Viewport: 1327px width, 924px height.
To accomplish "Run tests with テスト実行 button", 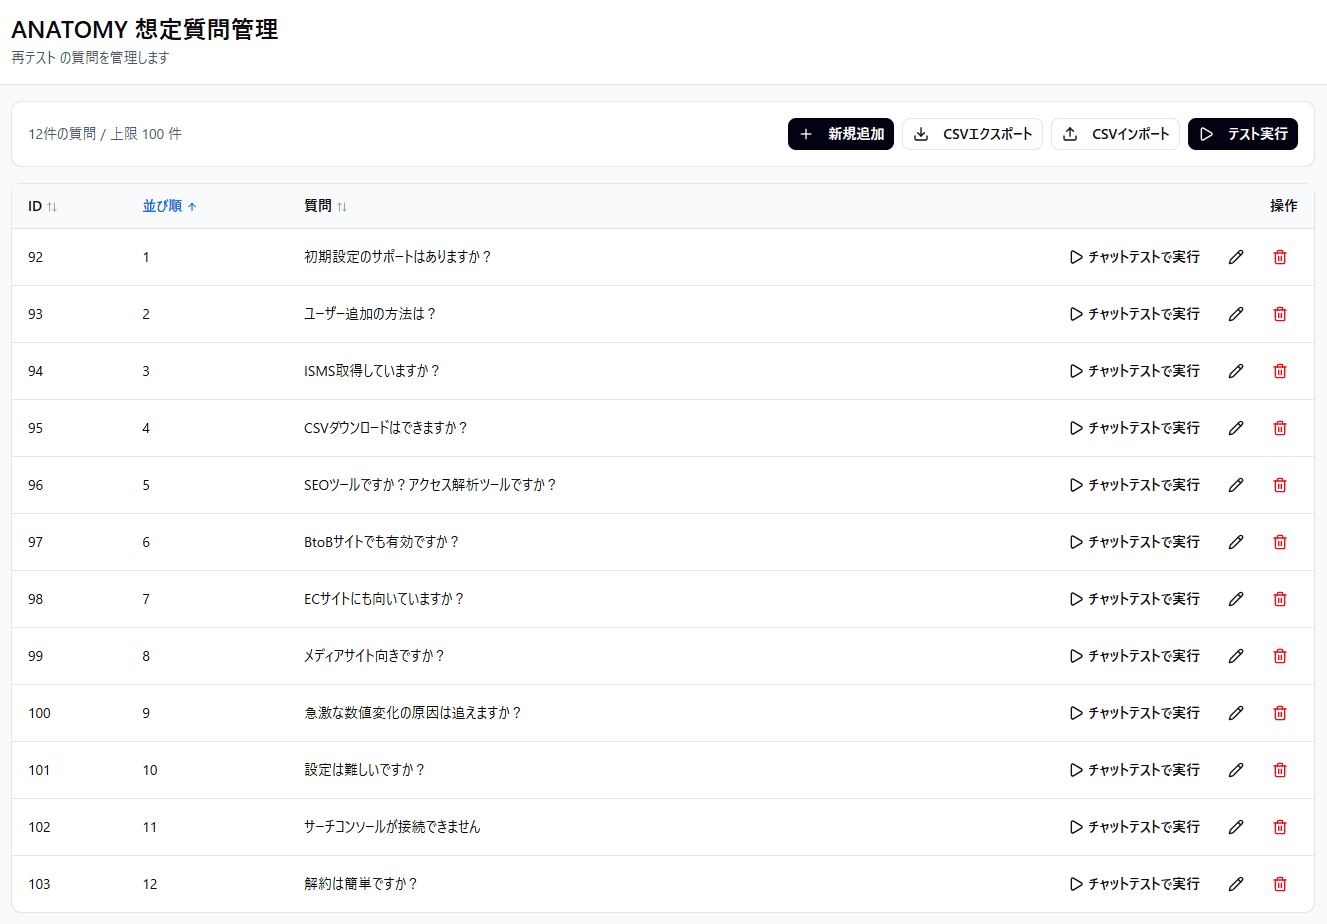I will (1243, 134).
